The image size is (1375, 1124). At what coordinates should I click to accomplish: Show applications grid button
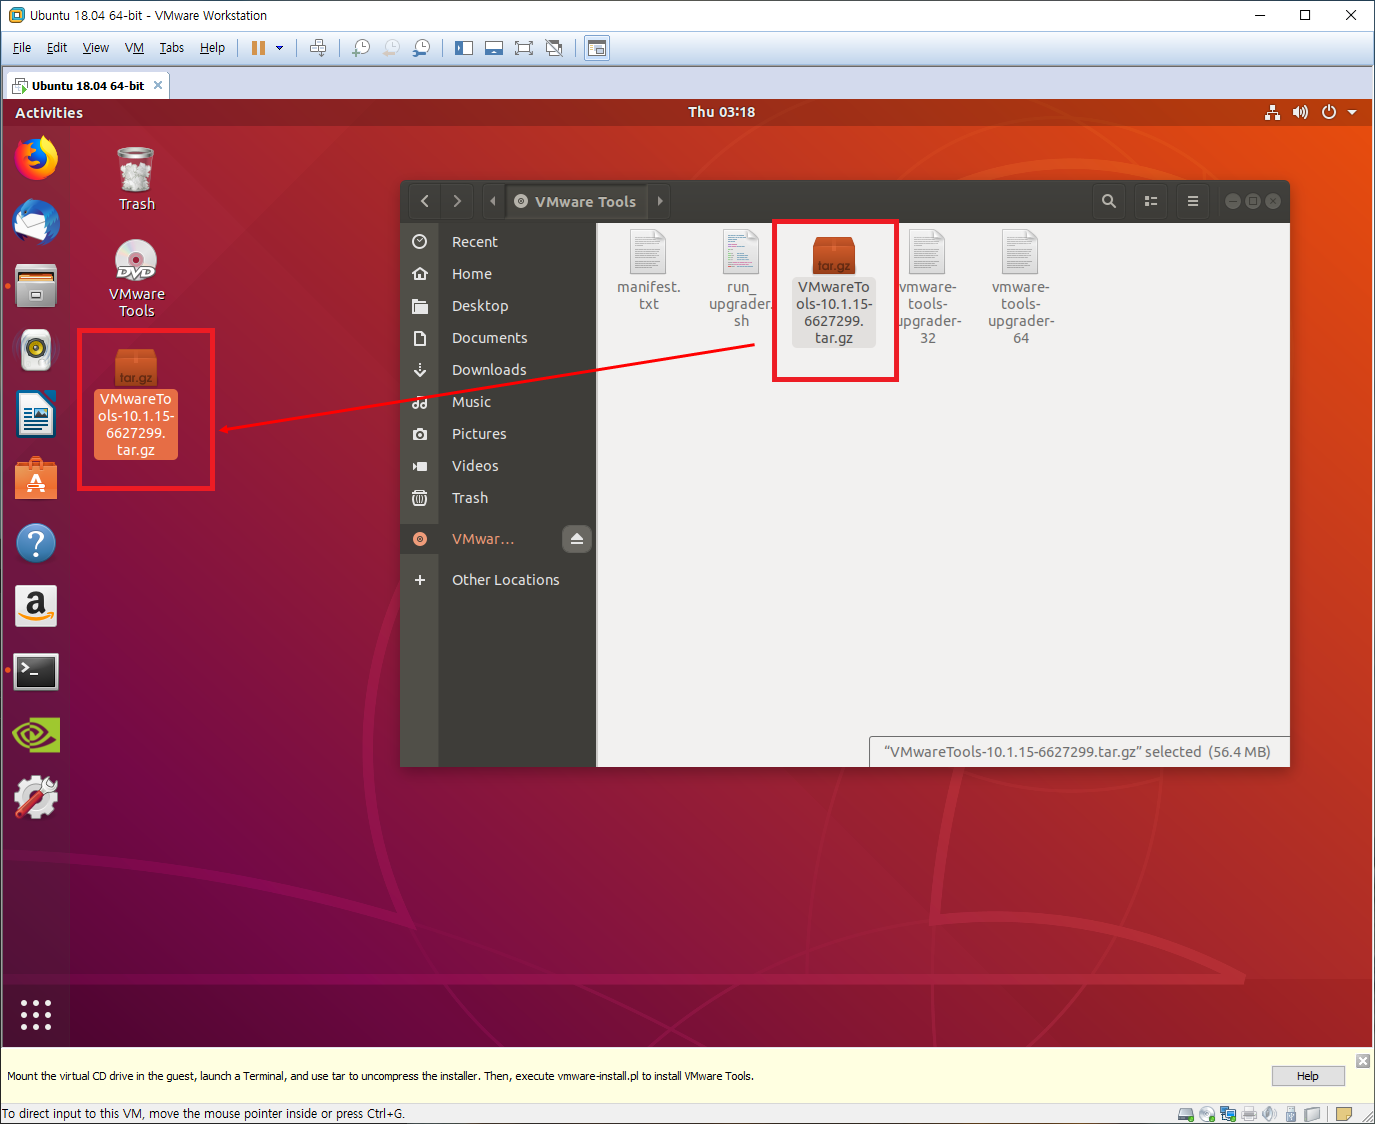pyautogui.click(x=36, y=1014)
